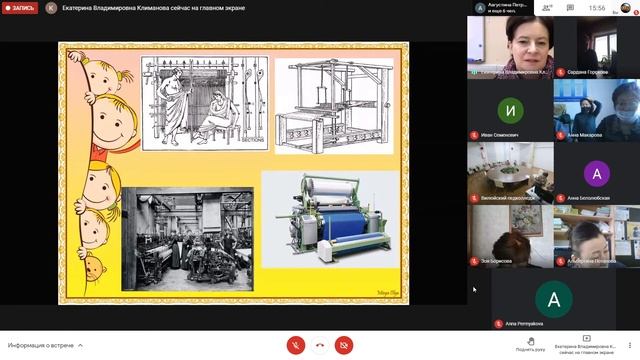Viewport: 640px width, 360px height.
Task: Select Анна Боголюбская's avatar tile
Action: 597,173
